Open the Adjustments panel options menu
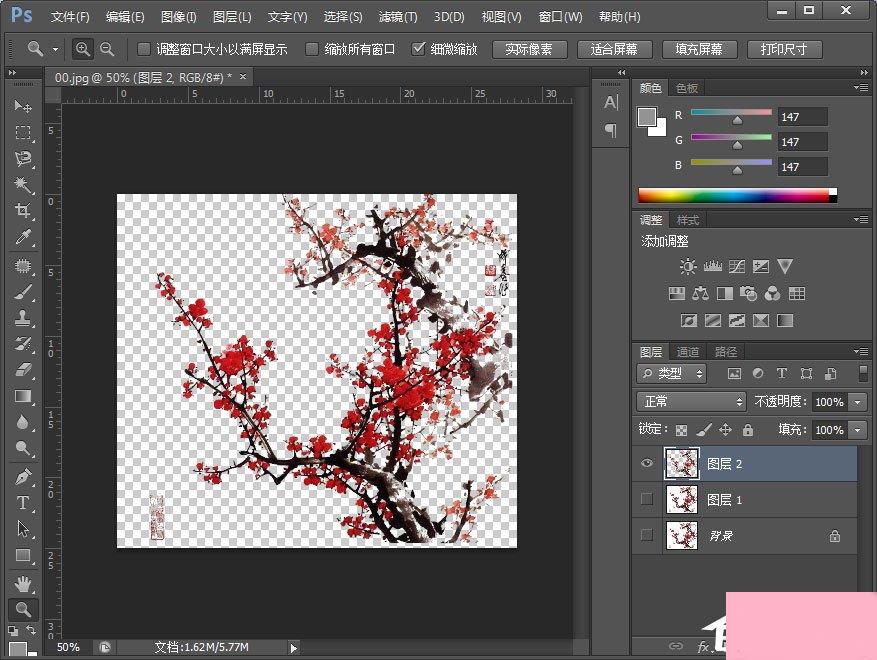 [x=861, y=220]
